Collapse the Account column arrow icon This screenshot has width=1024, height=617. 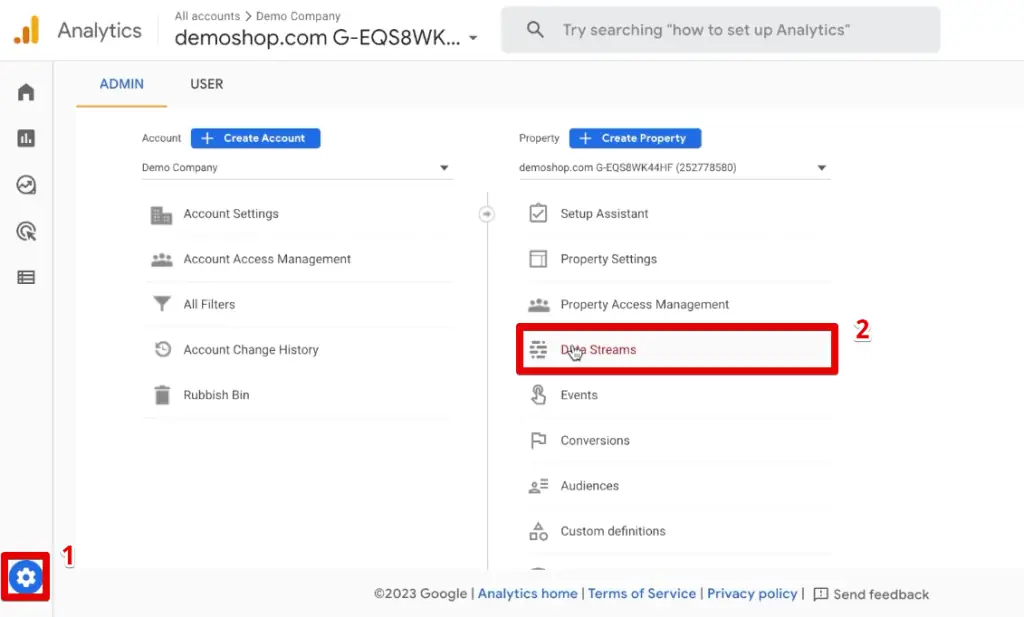(x=487, y=214)
